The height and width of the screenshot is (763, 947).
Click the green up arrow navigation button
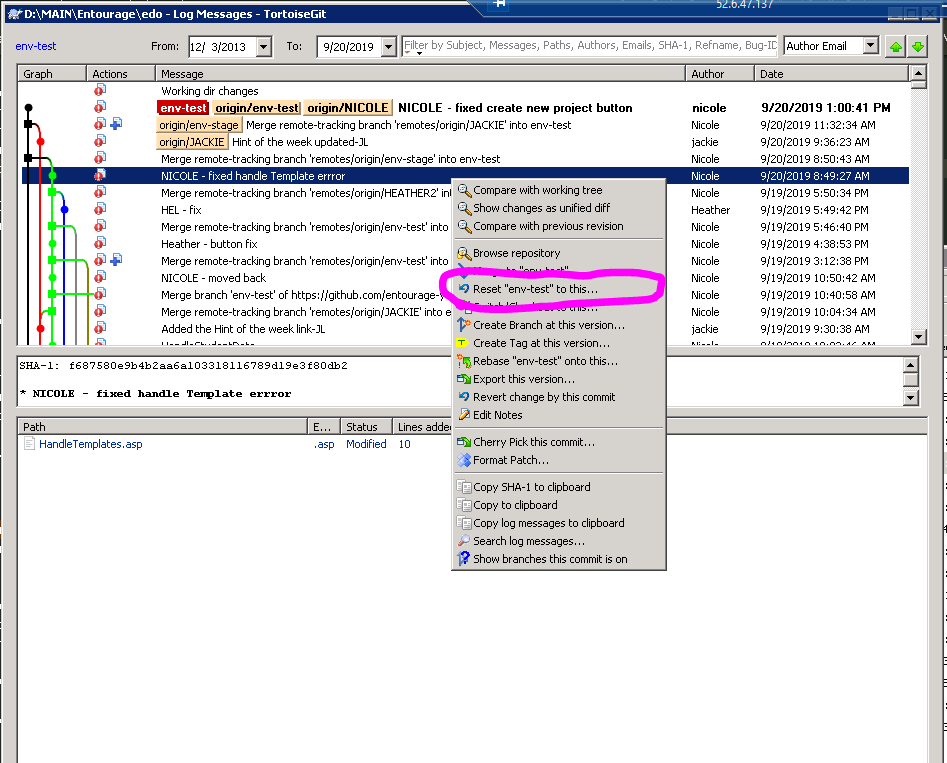coord(896,47)
